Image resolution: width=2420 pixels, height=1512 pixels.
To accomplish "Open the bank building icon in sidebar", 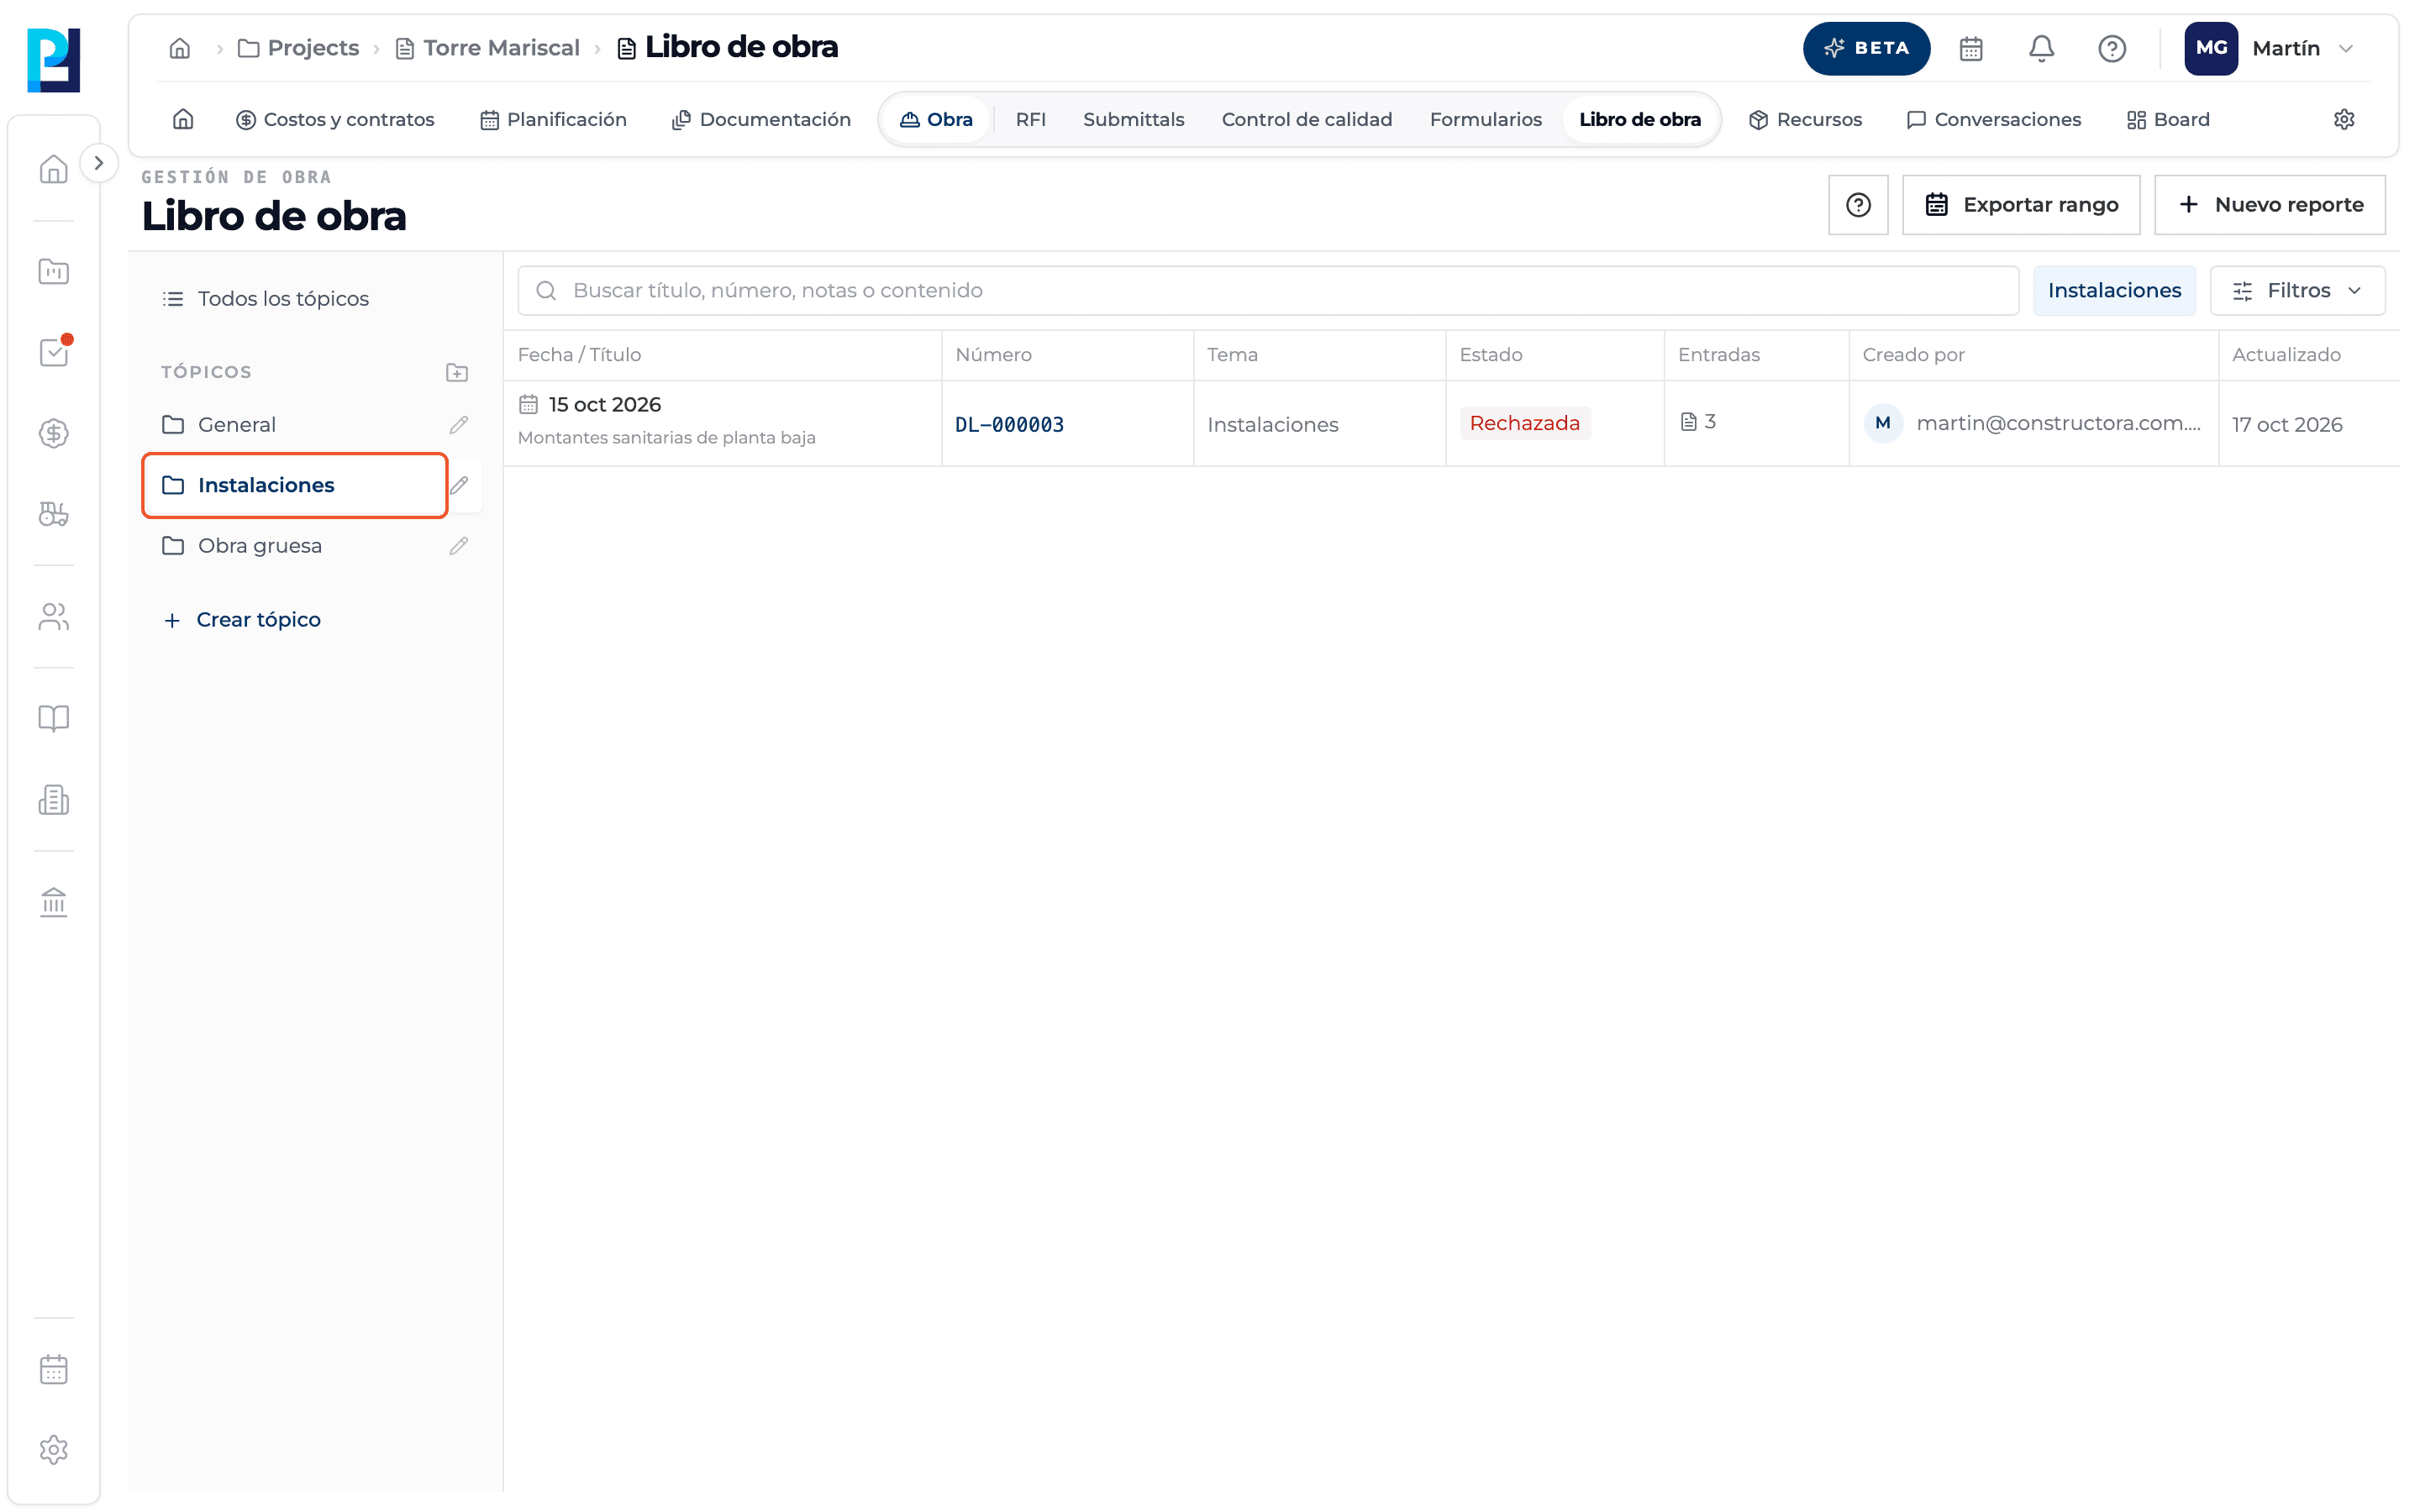I will pyautogui.click(x=54, y=902).
